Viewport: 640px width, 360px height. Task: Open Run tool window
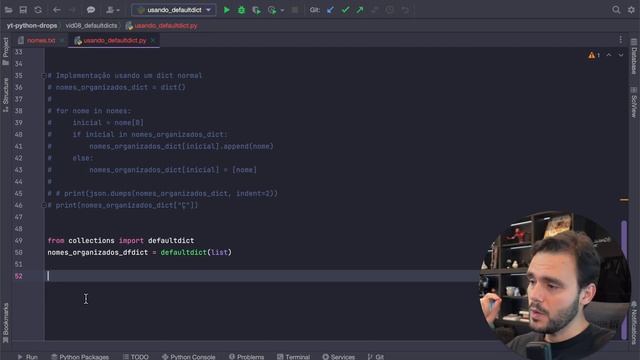point(27,357)
